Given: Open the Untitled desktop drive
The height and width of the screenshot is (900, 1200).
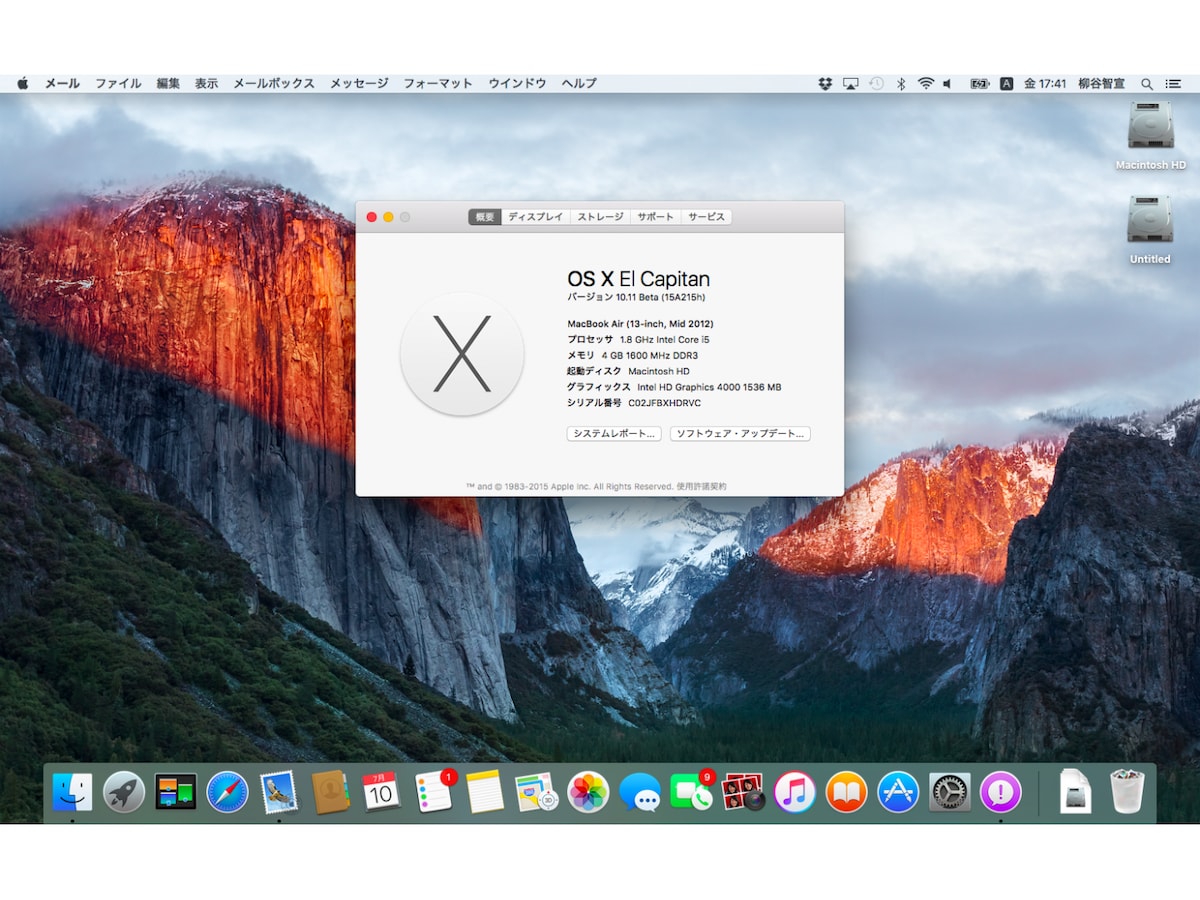Looking at the screenshot, I should [x=1150, y=229].
